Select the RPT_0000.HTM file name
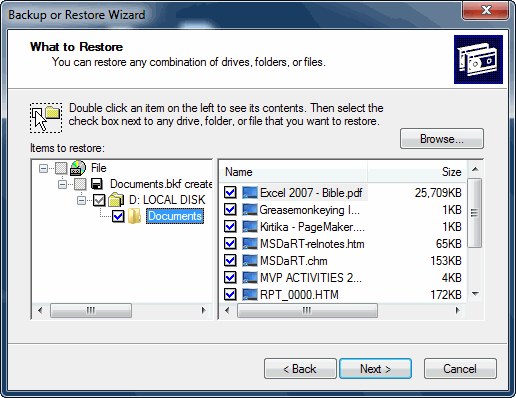Image resolution: width=516 pixels, height=398 pixels. (299, 295)
